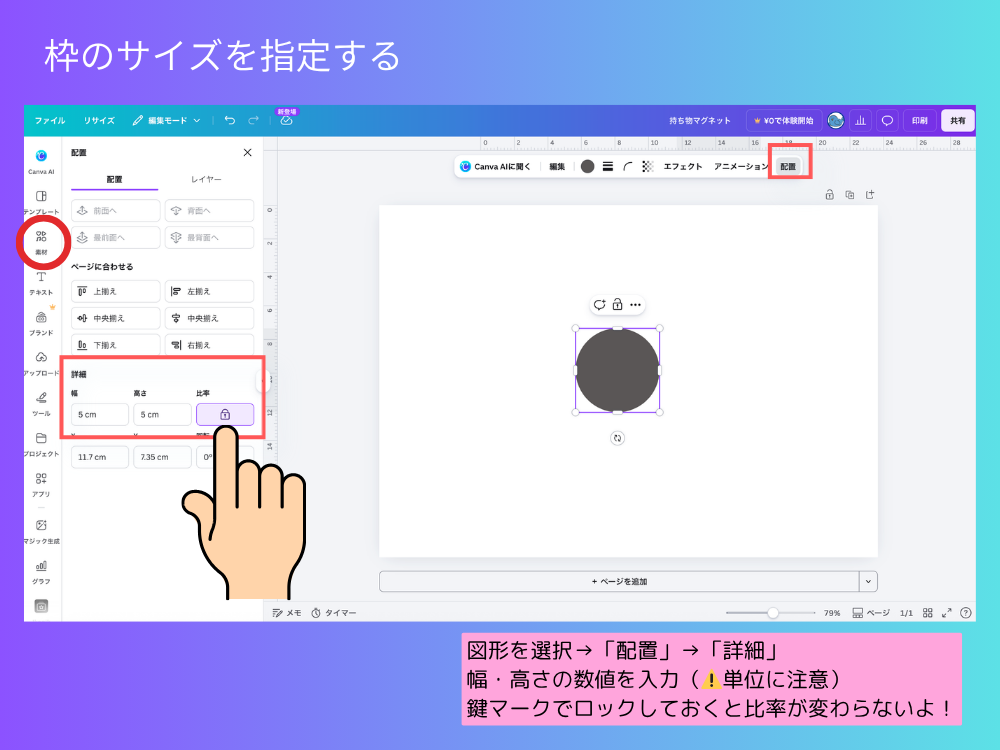1000x750 pixels.
Task: Open the メモ notes button
Action: tap(287, 613)
